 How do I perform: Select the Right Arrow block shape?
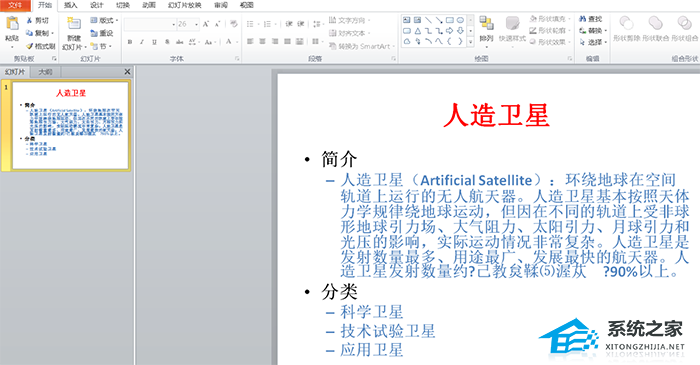[450, 31]
